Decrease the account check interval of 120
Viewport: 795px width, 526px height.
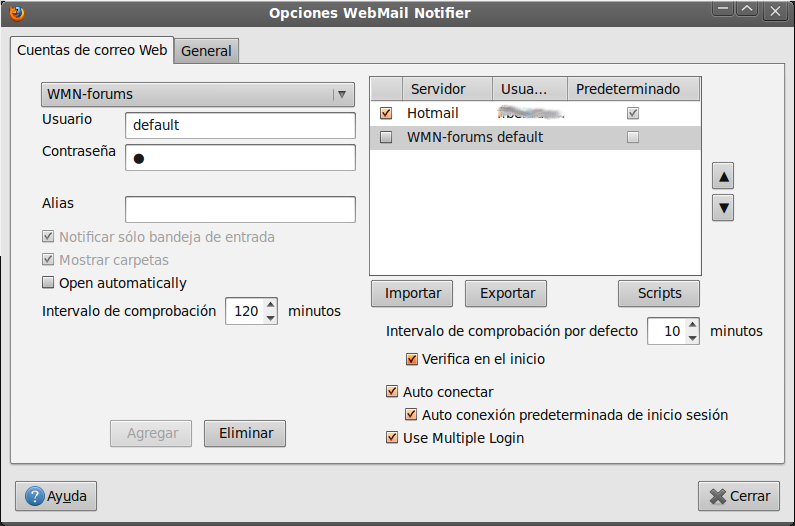[x=271, y=318]
